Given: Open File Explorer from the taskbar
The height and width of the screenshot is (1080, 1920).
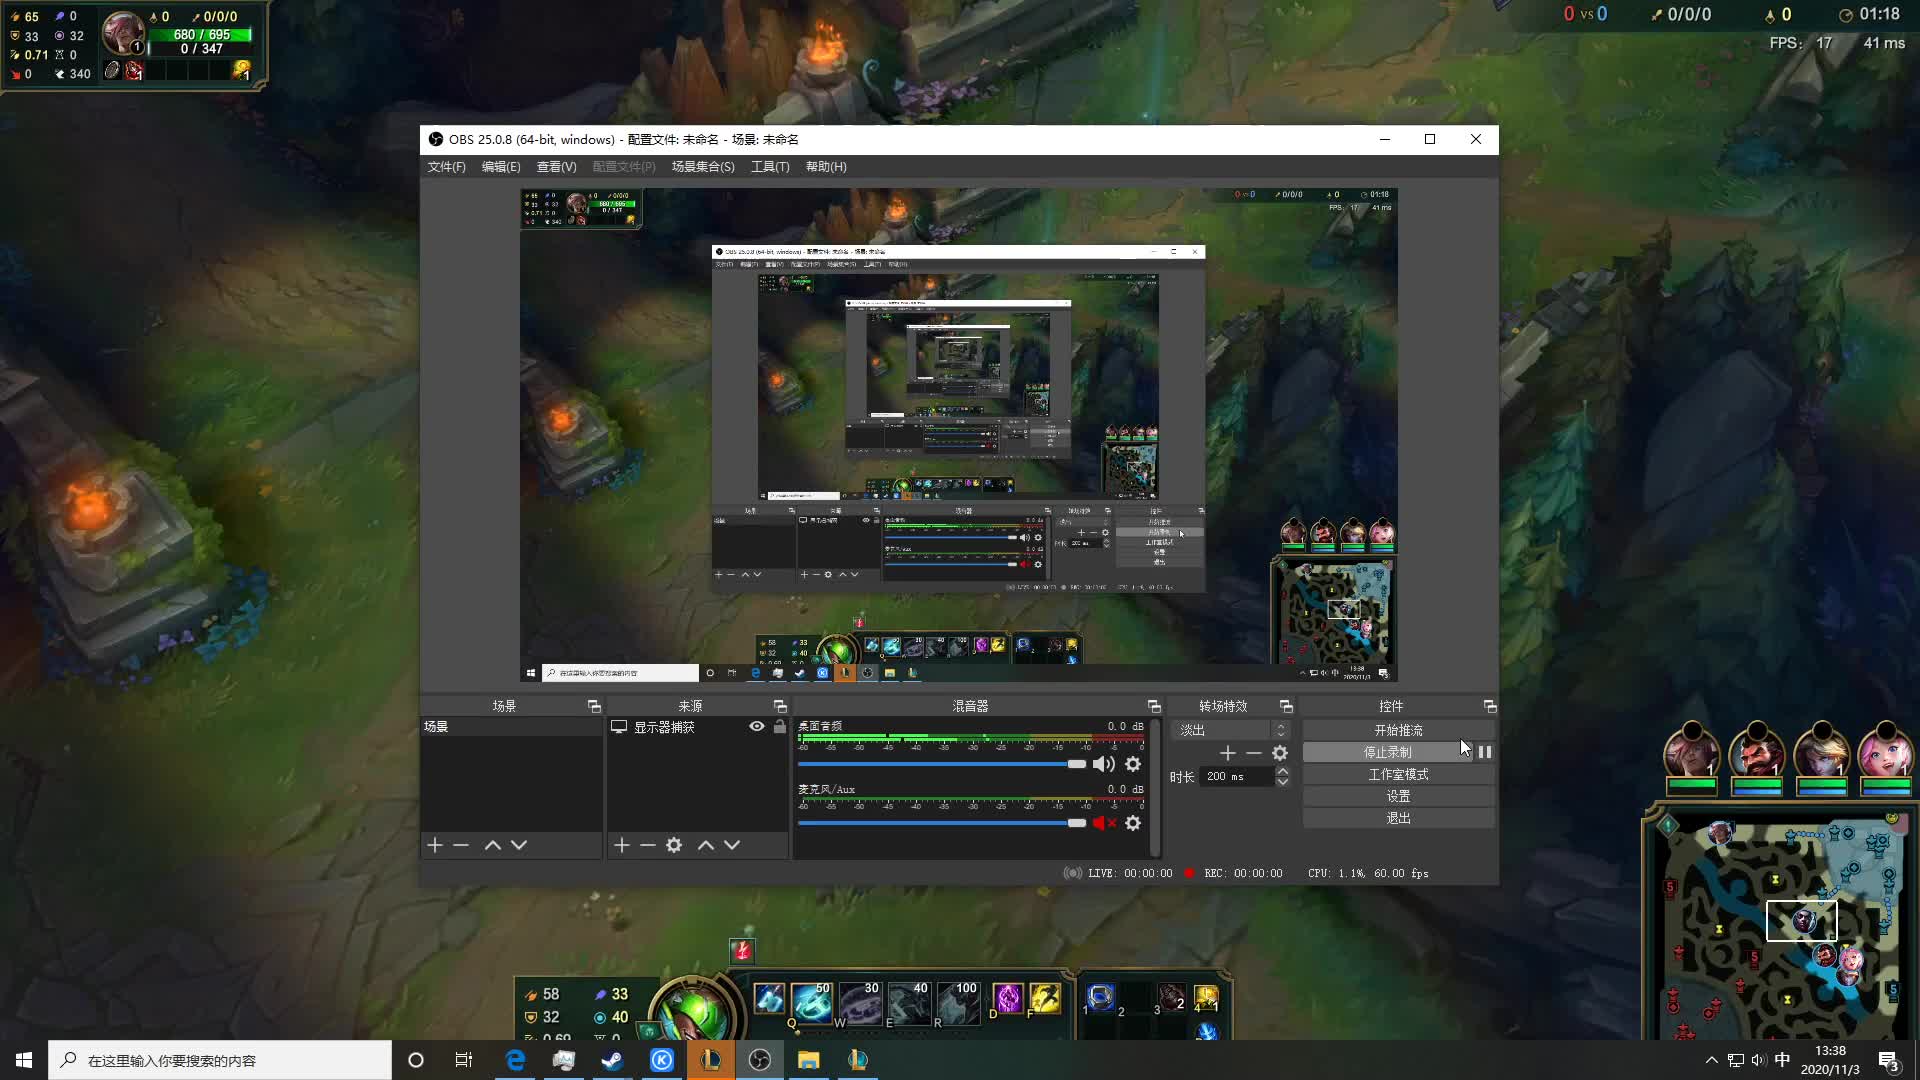Looking at the screenshot, I should coord(809,1060).
